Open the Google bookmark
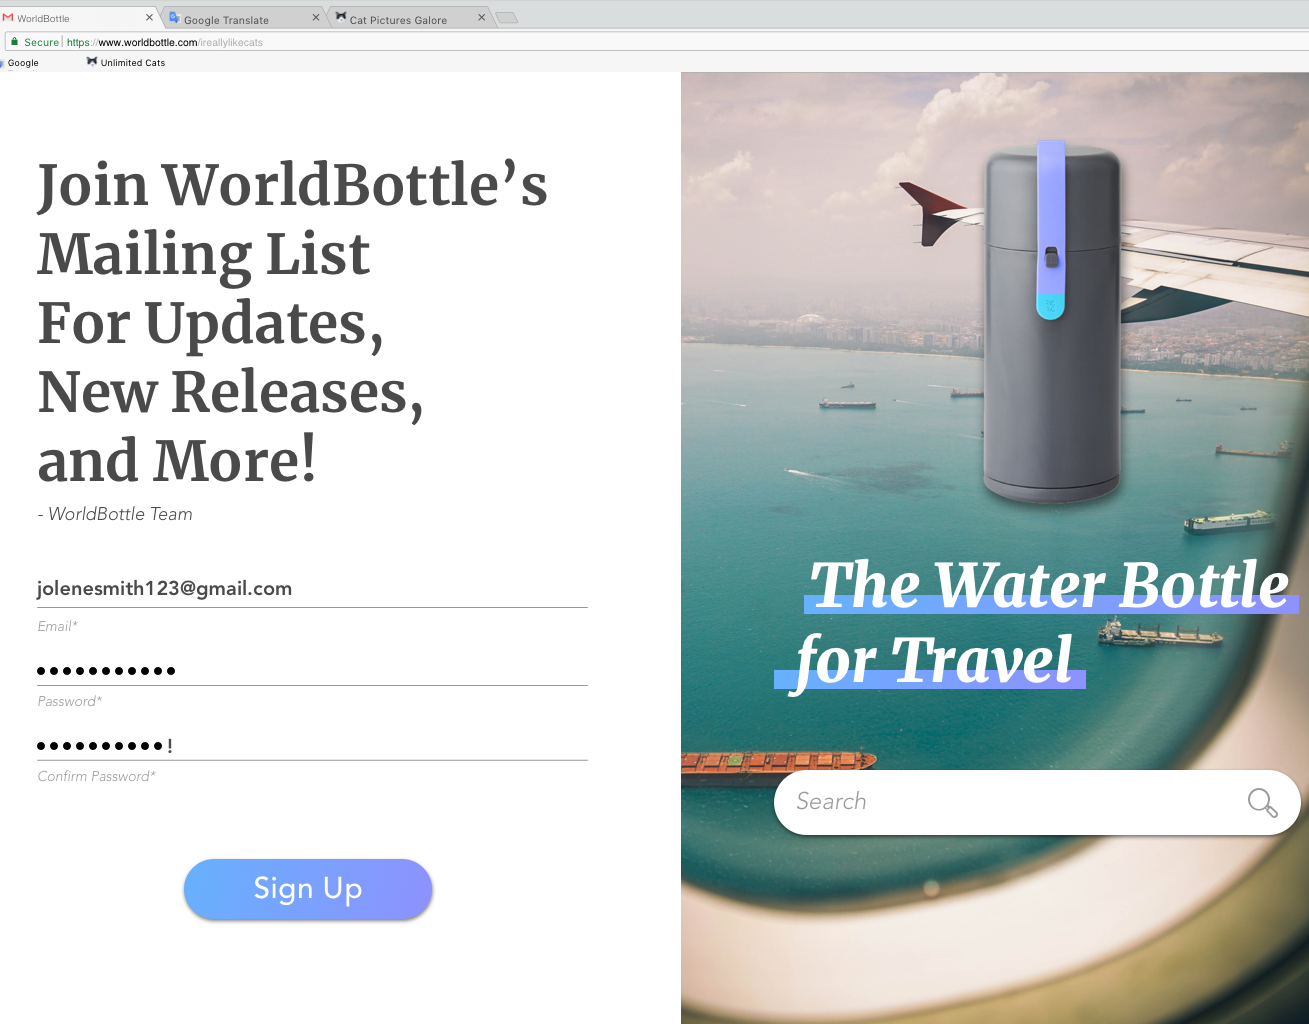 (20, 62)
